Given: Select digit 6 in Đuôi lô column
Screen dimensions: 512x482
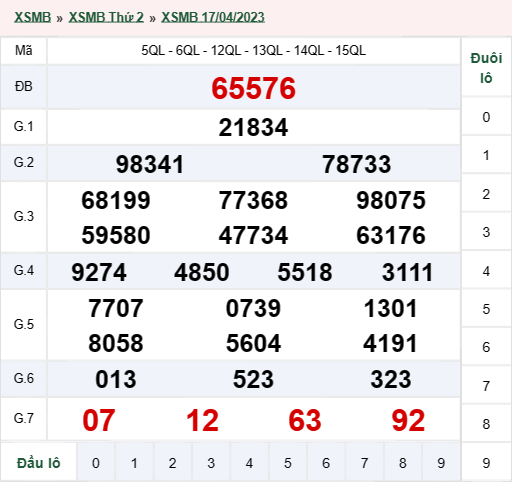Looking at the screenshot, I should point(486,347).
